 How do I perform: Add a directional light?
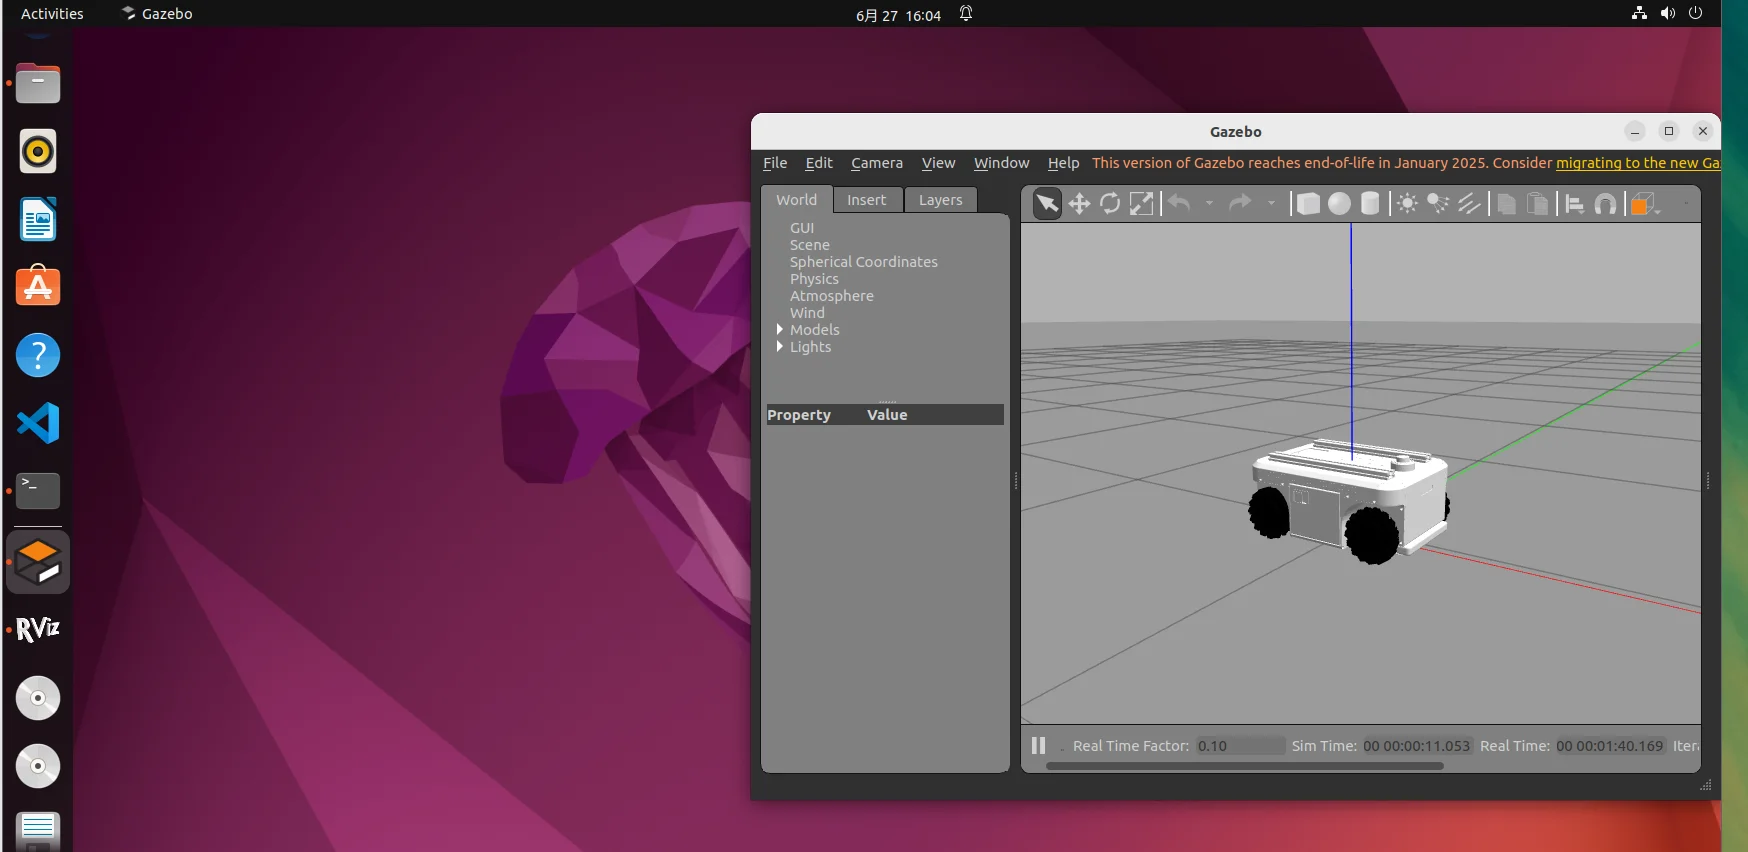point(1469,204)
